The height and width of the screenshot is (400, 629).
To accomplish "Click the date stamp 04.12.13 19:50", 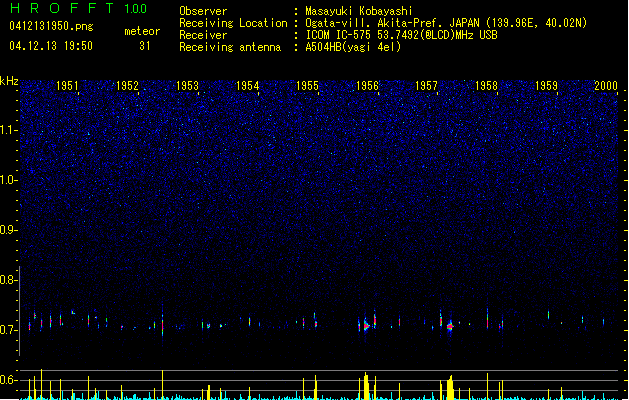I will coord(51,46).
